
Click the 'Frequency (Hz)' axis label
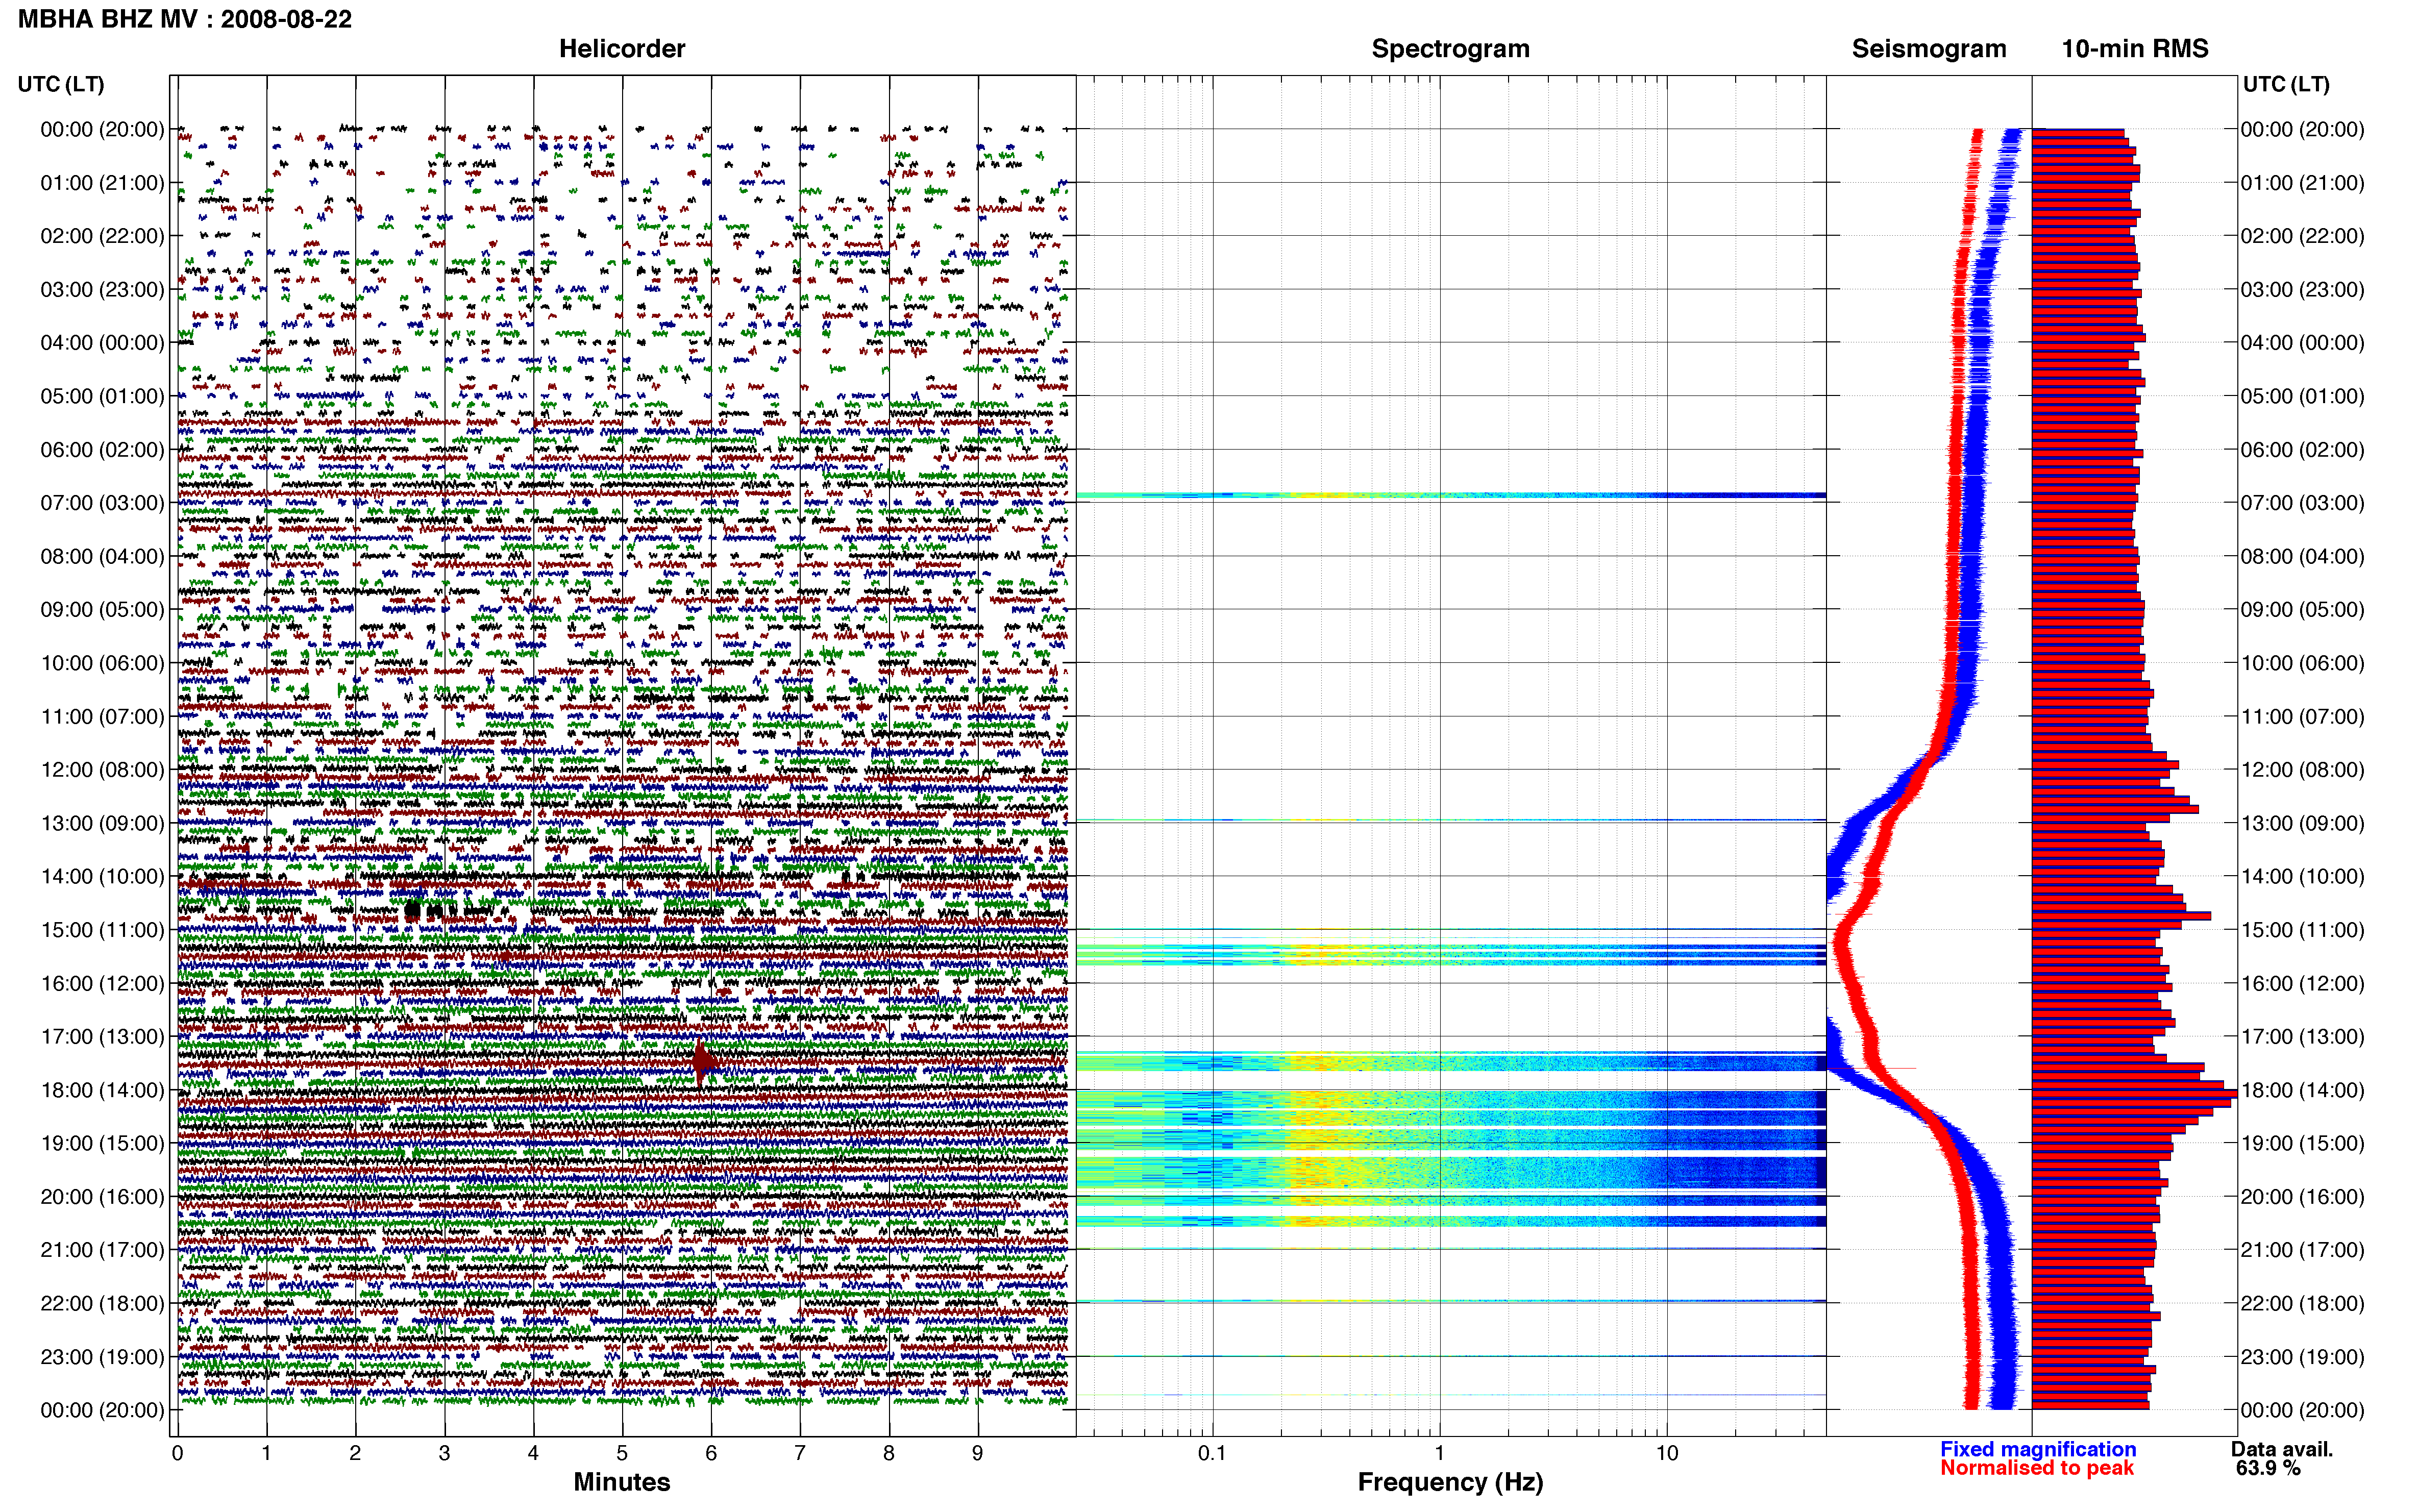coord(1450,1482)
